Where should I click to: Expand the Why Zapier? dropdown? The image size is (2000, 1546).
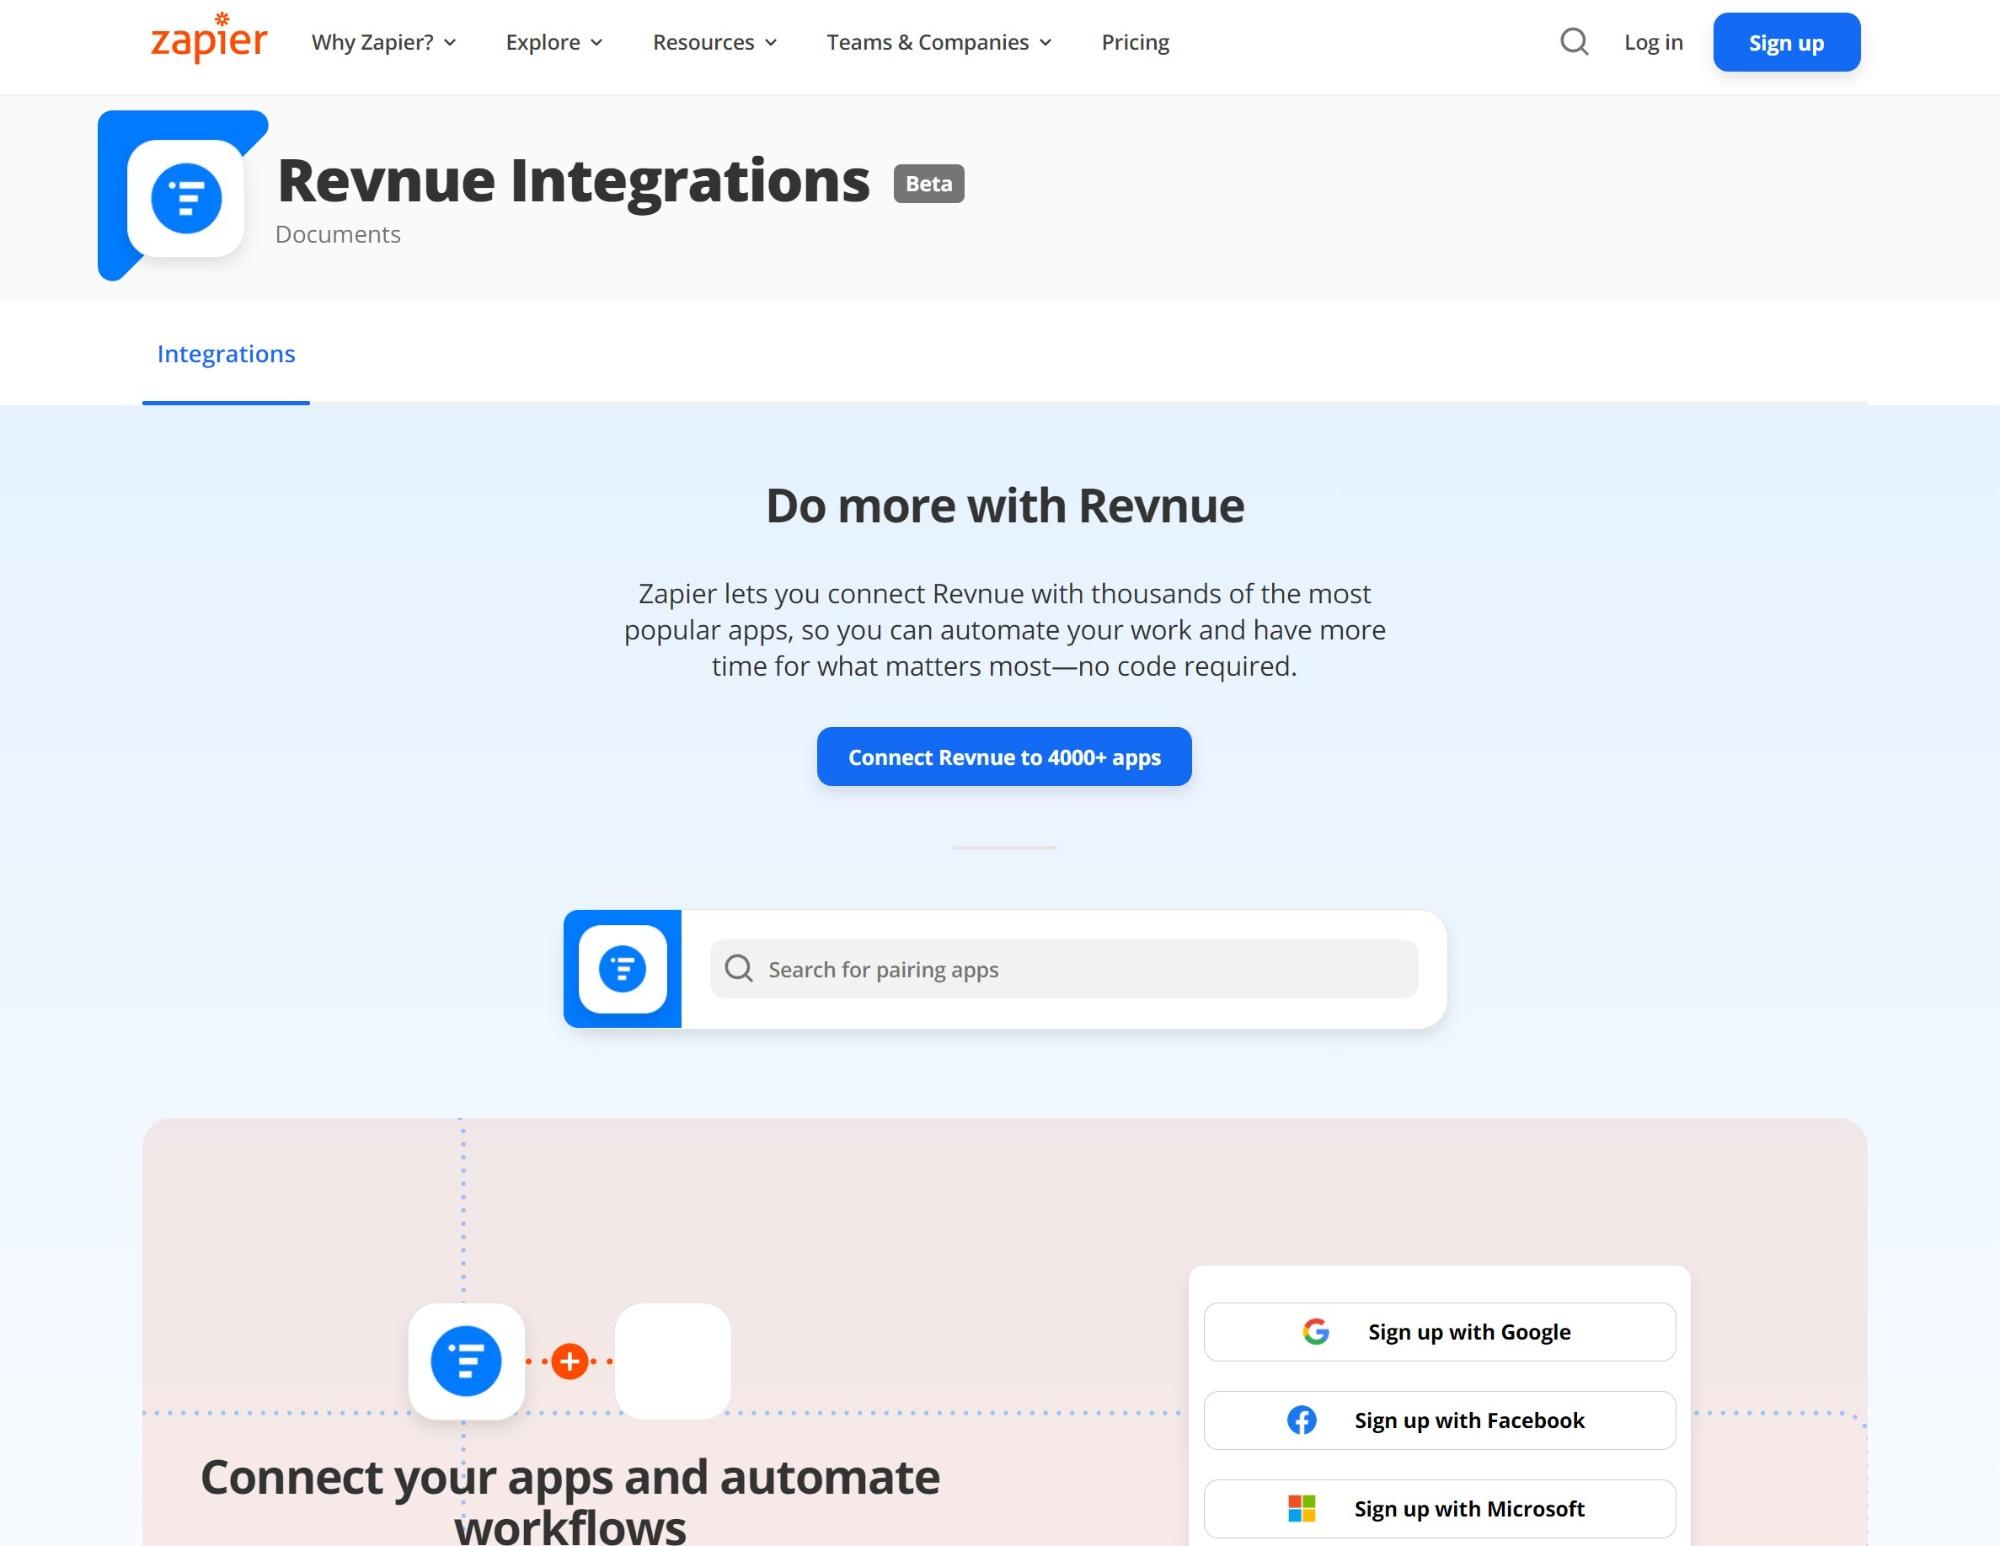coord(383,42)
